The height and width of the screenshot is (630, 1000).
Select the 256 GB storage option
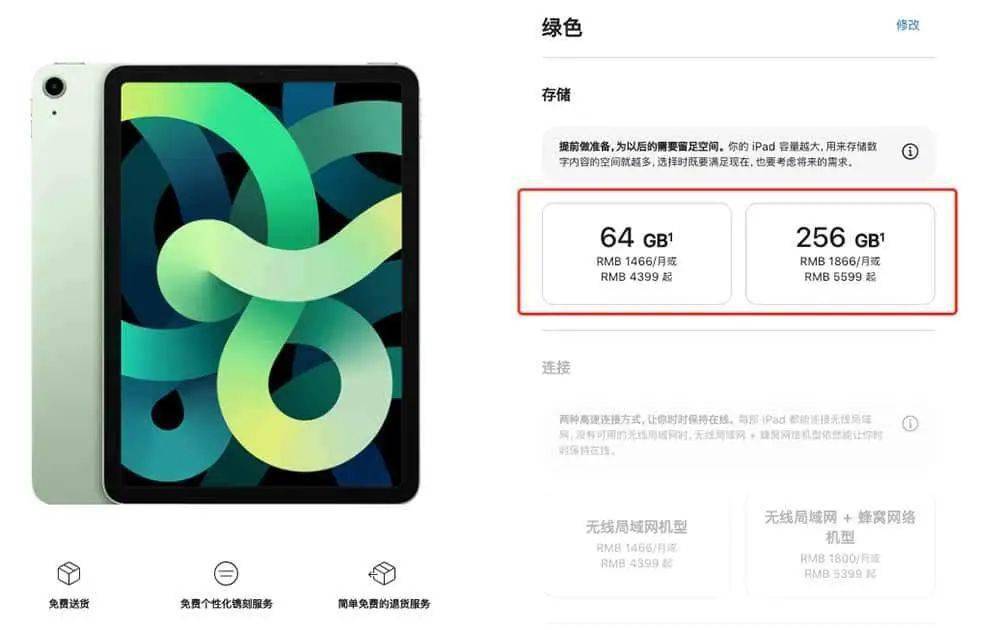[840, 254]
